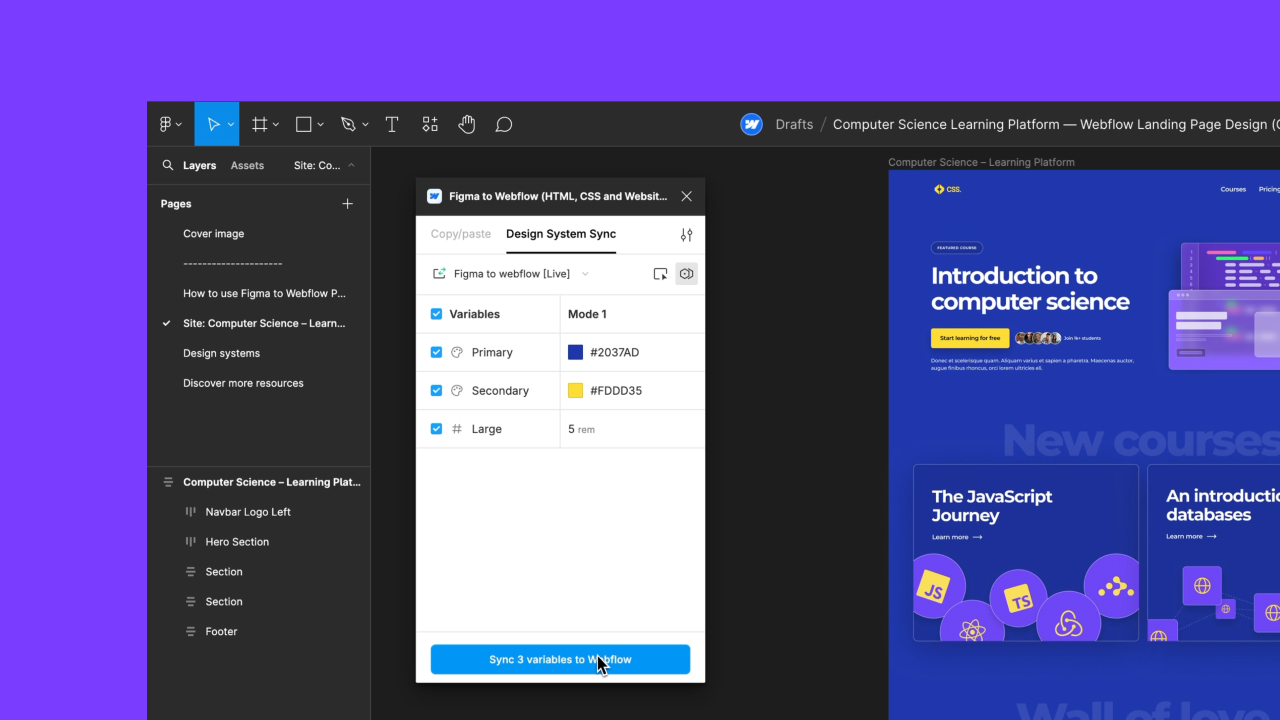Uncheck the Primary variable checkbox
The height and width of the screenshot is (720, 1280).
pos(436,352)
